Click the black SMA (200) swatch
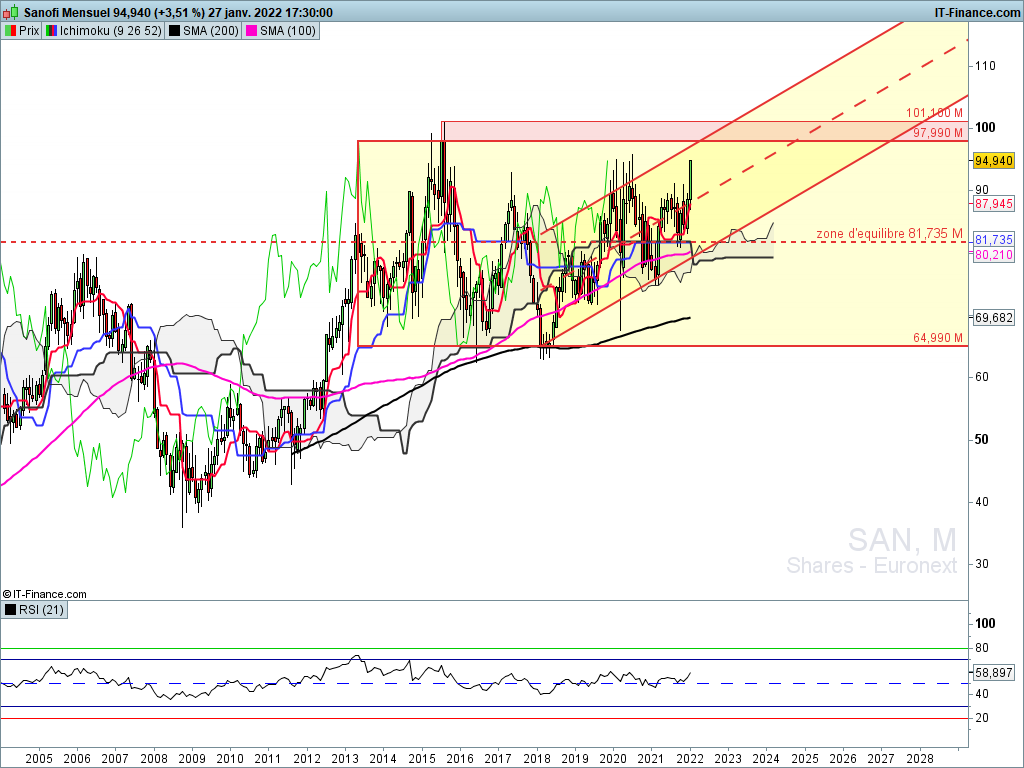This screenshot has height=768, width=1024. (x=174, y=31)
